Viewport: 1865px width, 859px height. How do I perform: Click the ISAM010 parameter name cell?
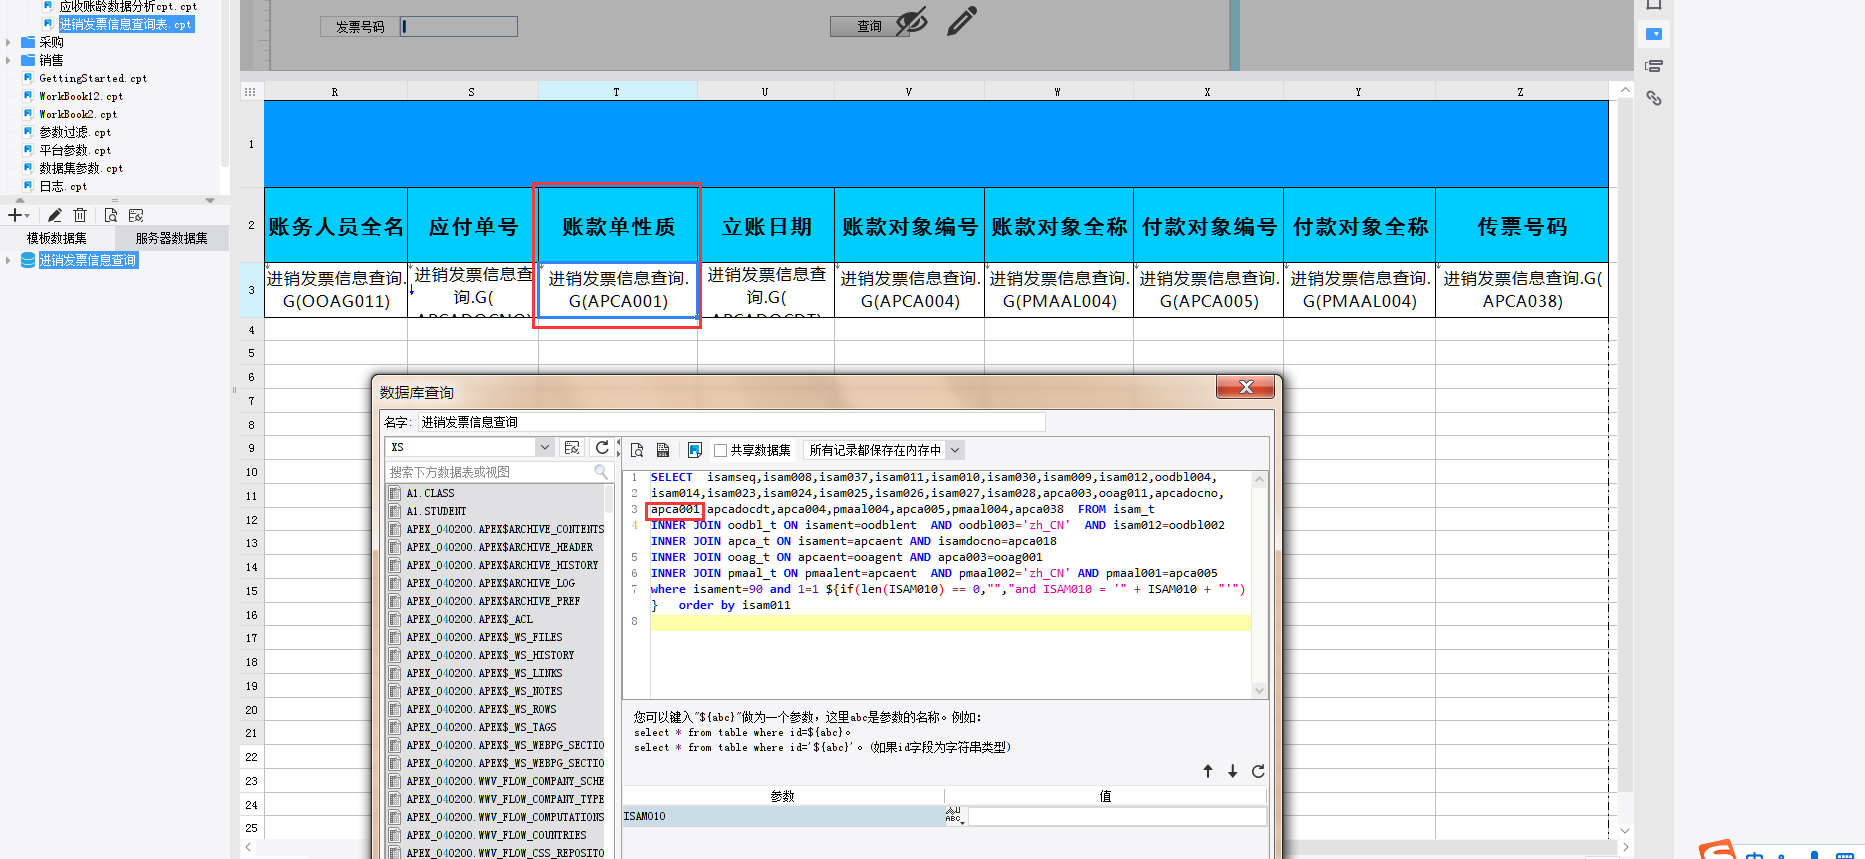coord(782,817)
